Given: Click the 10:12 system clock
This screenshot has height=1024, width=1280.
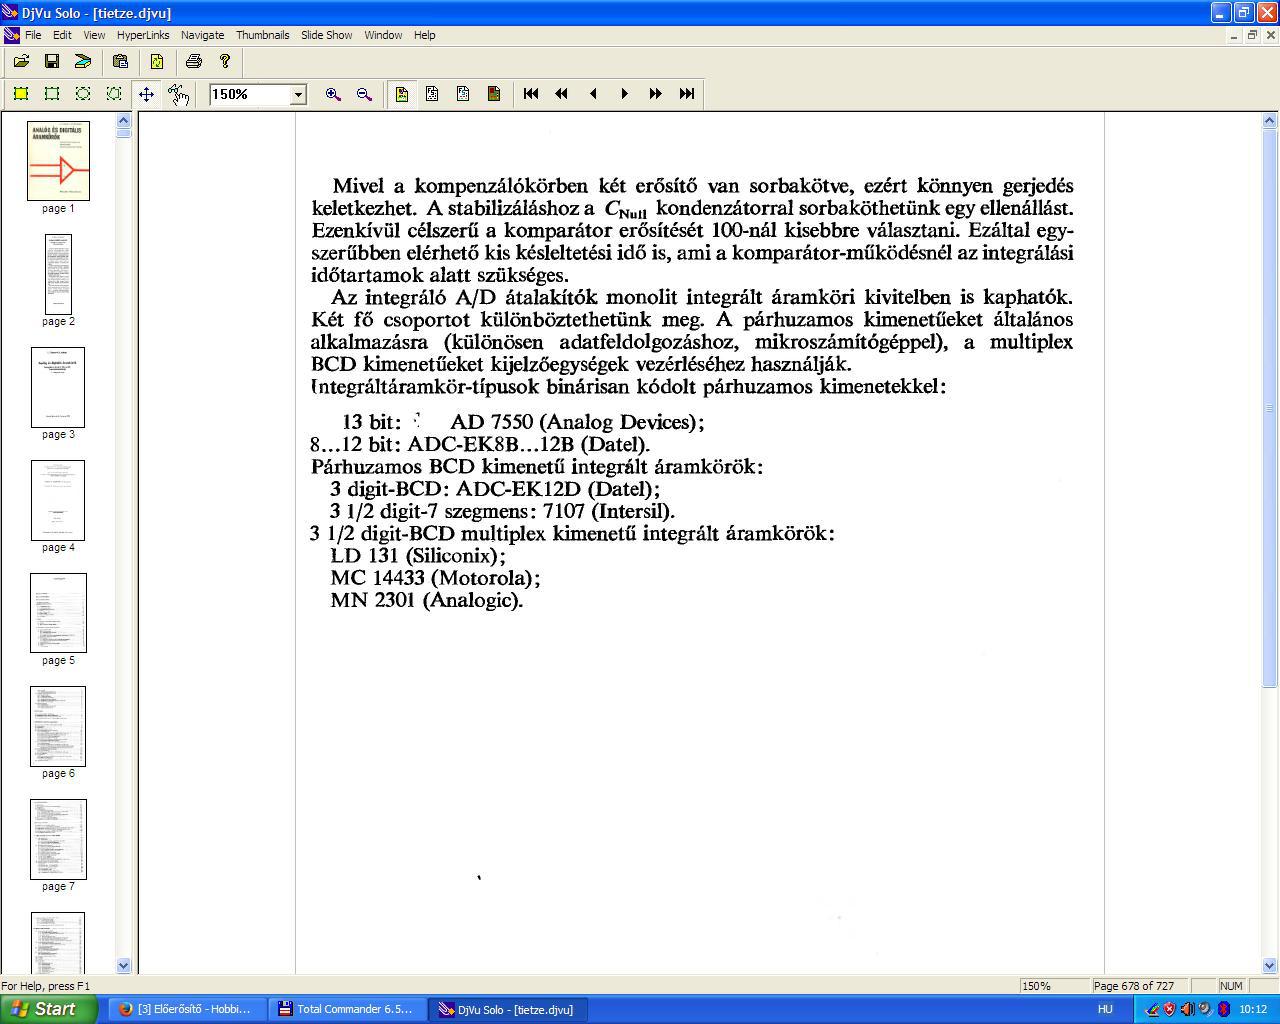Looking at the screenshot, I should point(1253,1009).
